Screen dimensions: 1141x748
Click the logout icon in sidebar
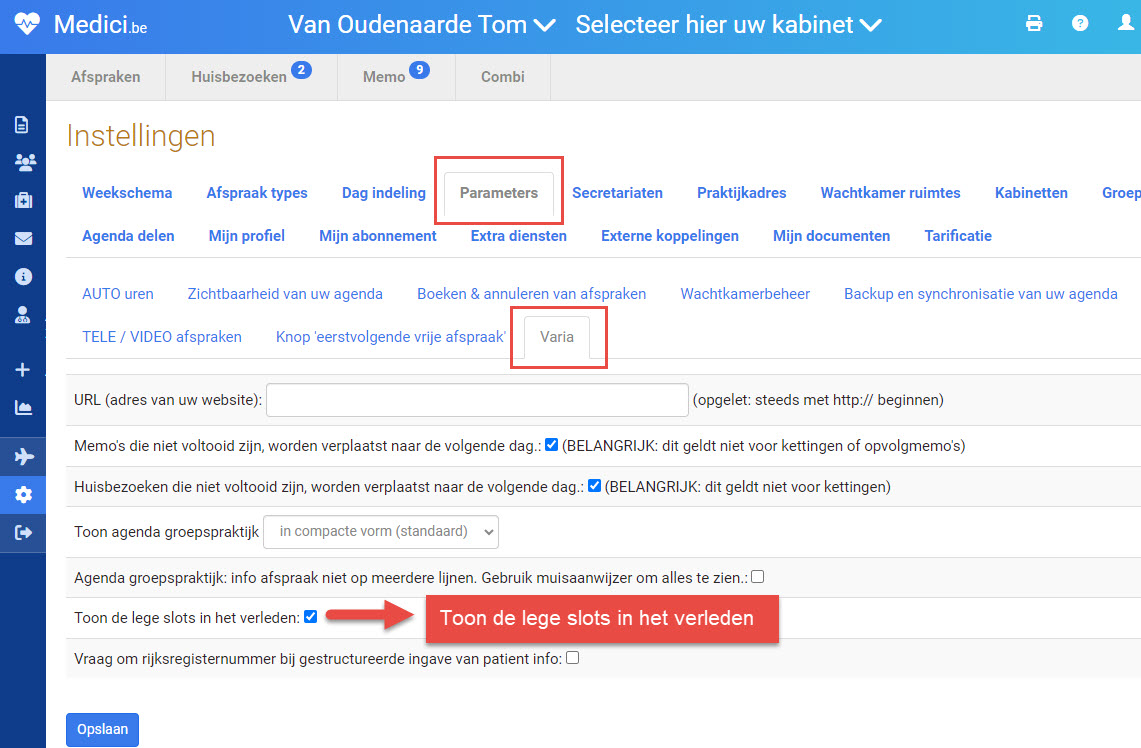[22, 533]
